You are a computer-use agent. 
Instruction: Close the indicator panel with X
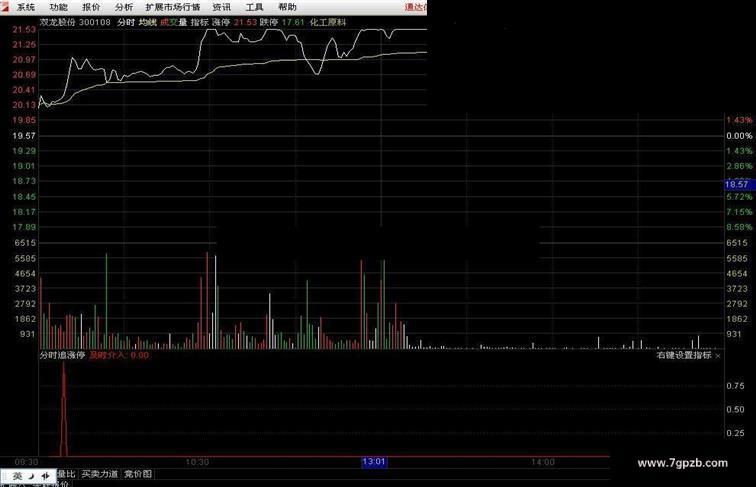pyautogui.click(x=718, y=356)
